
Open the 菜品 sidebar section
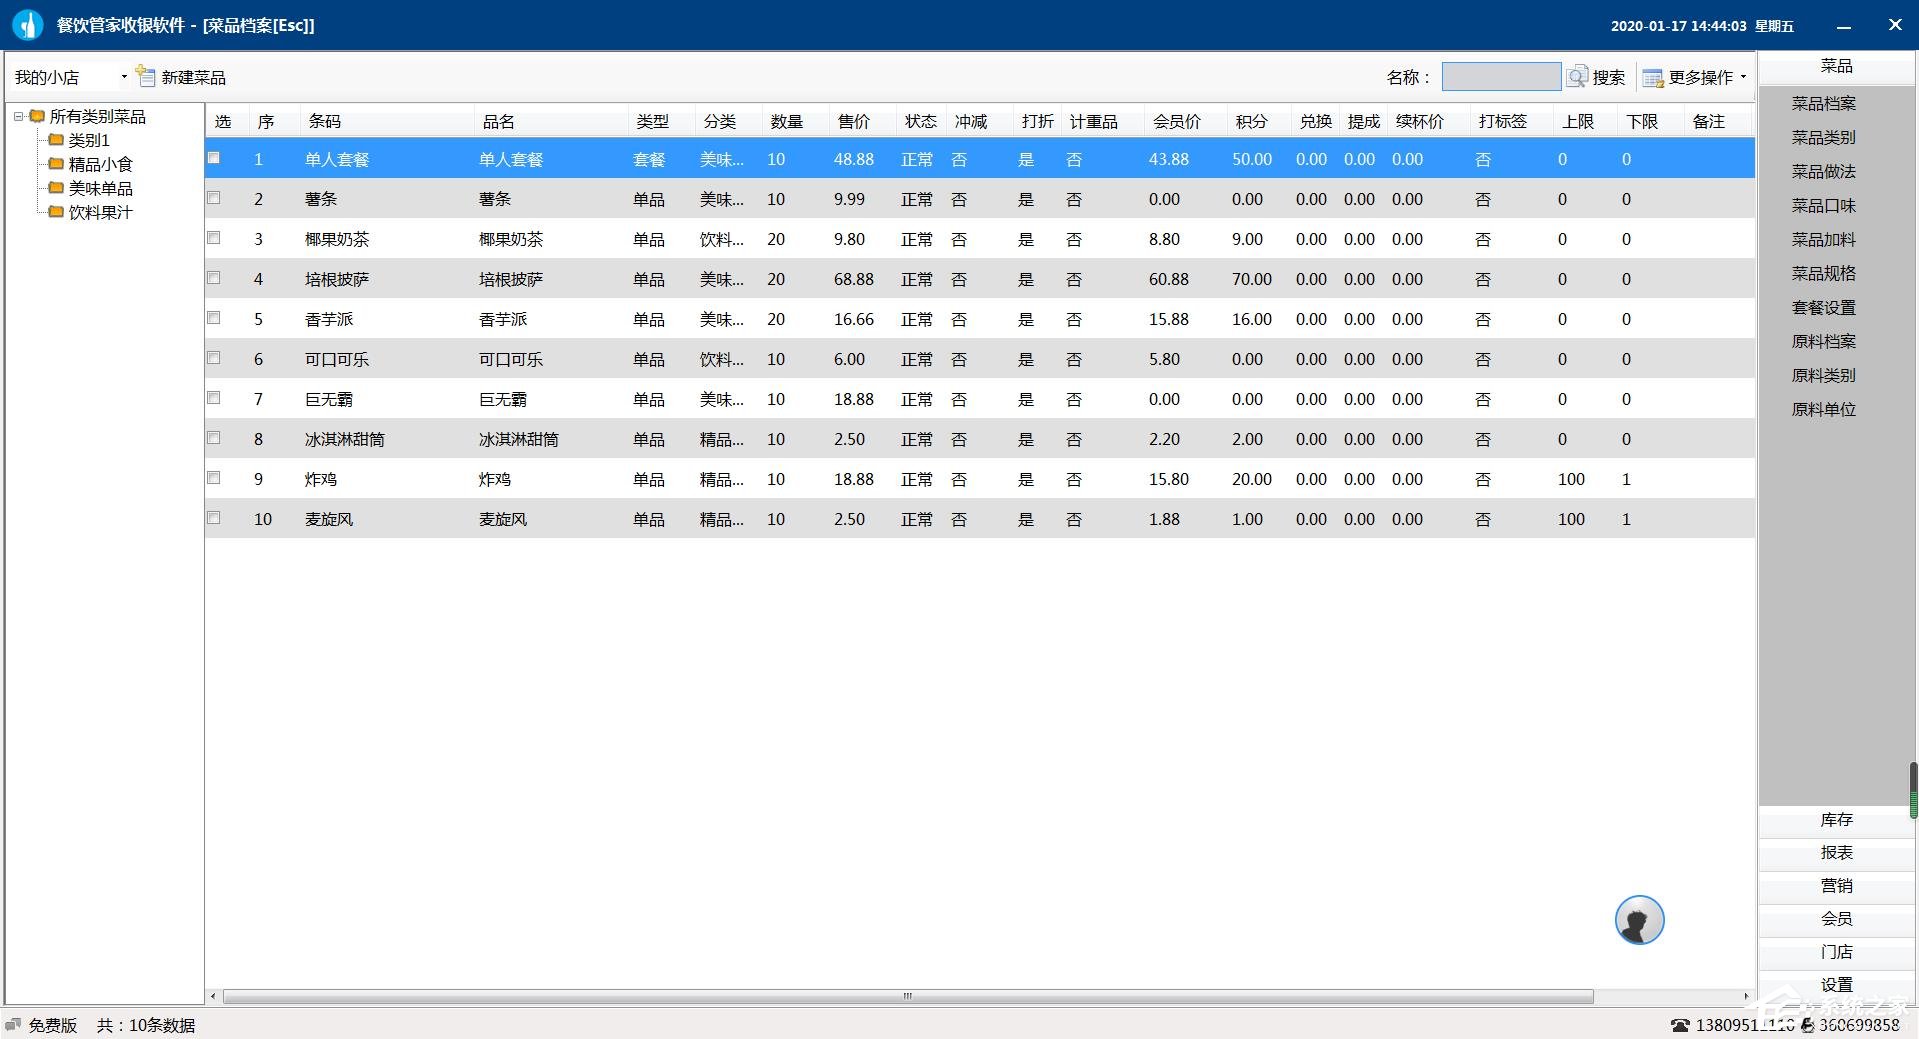pyautogui.click(x=1836, y=67)
